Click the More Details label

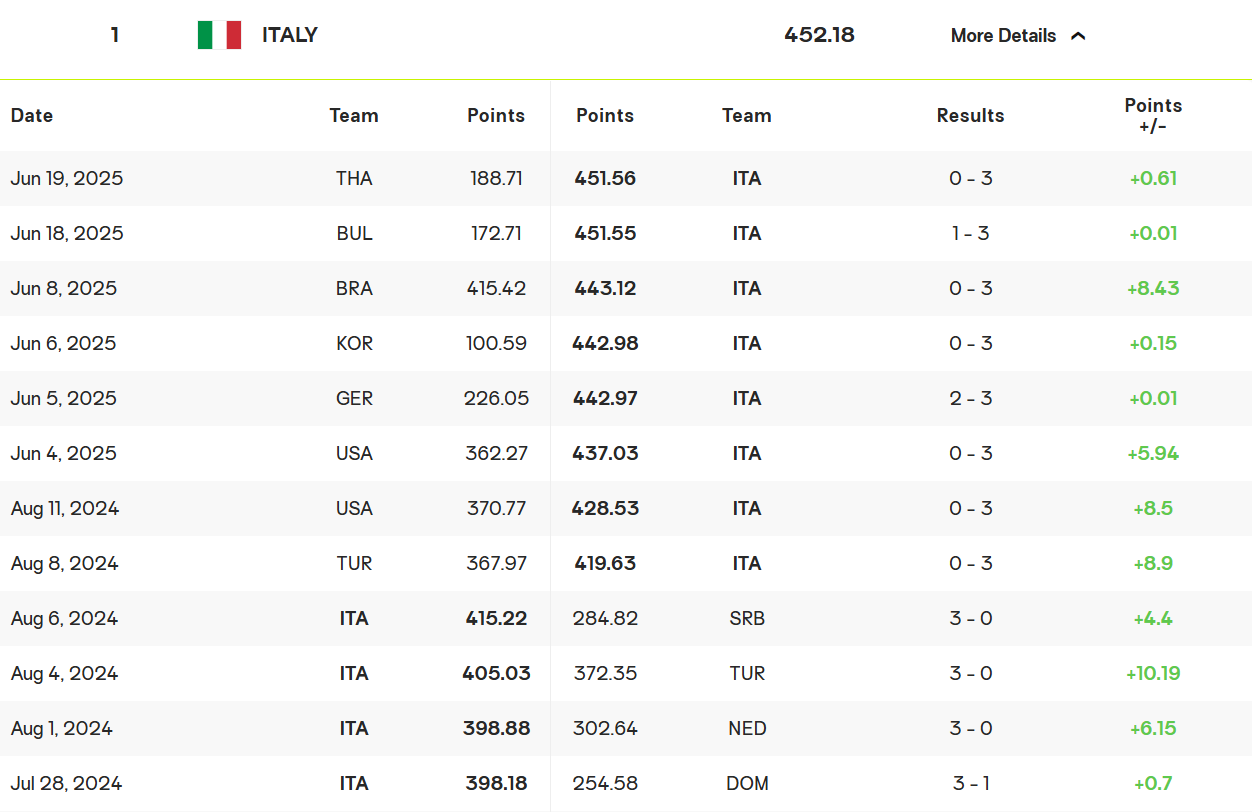pos(1003,36)
